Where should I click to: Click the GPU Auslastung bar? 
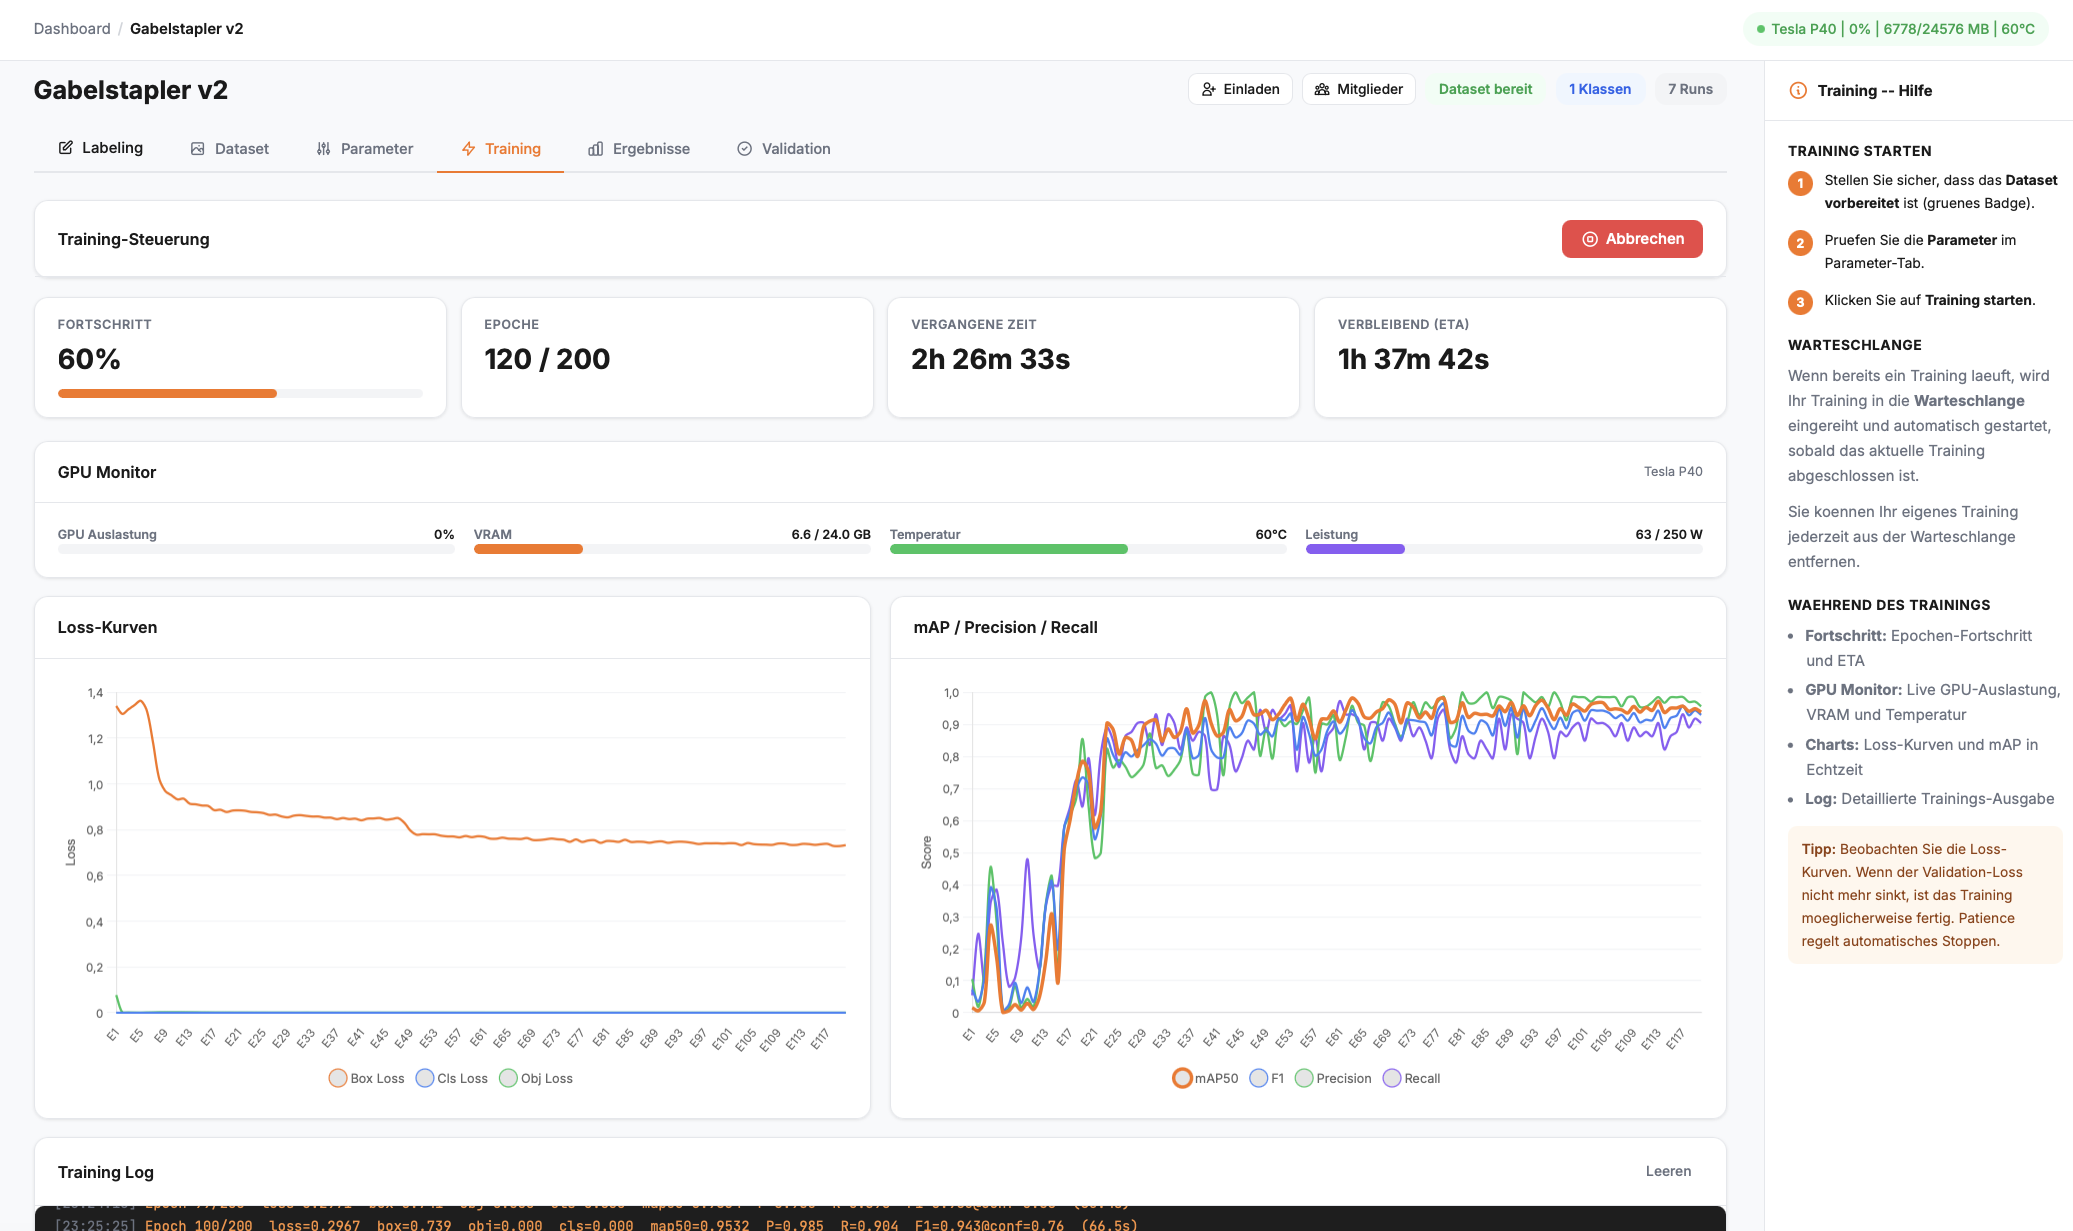[256, 549]
